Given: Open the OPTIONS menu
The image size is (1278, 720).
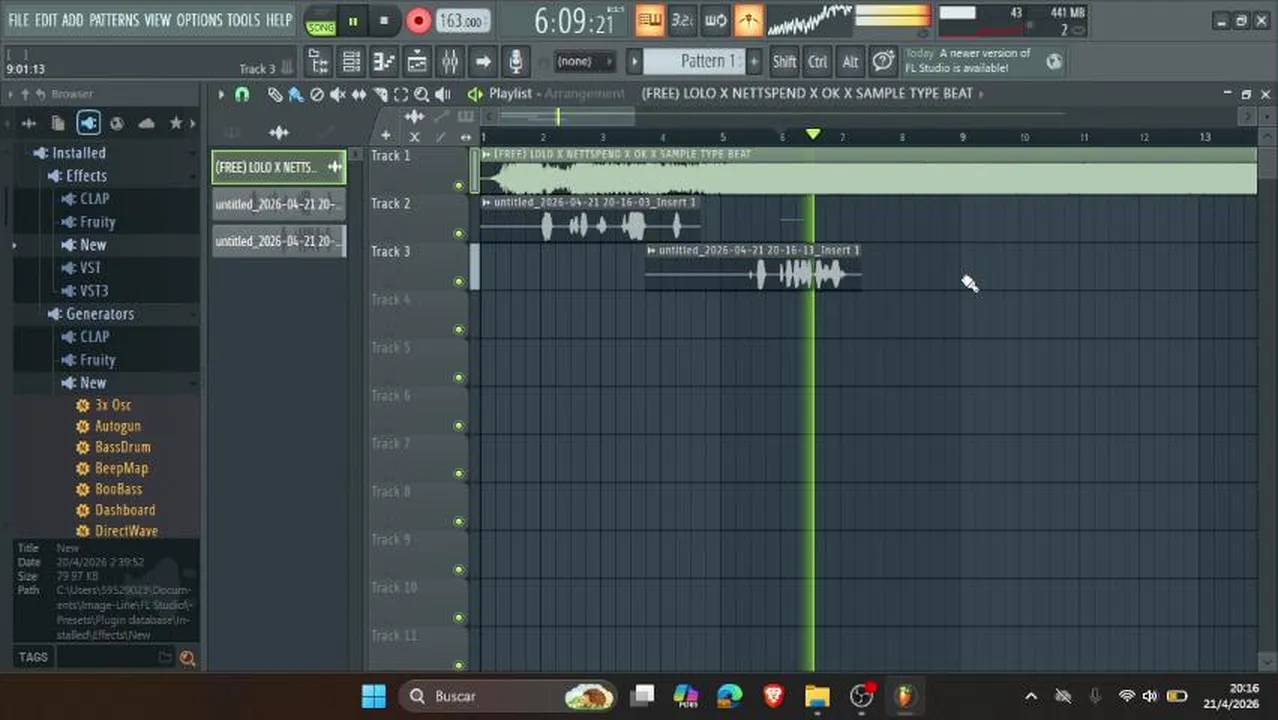Looking at the screenshot, I should pos(199,20).
